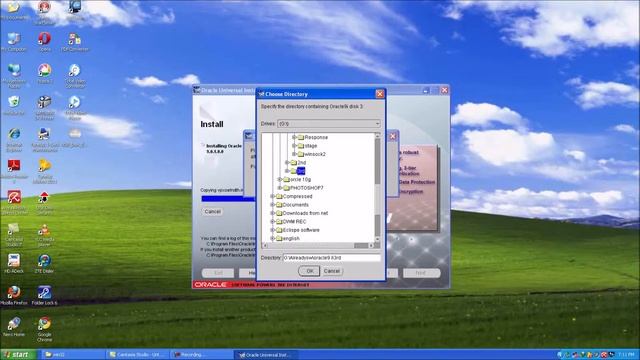The width and height of the screenshot is (640, 360).
Task: Expand the Eclipse software folder node
Action: [x=273, y=230]
